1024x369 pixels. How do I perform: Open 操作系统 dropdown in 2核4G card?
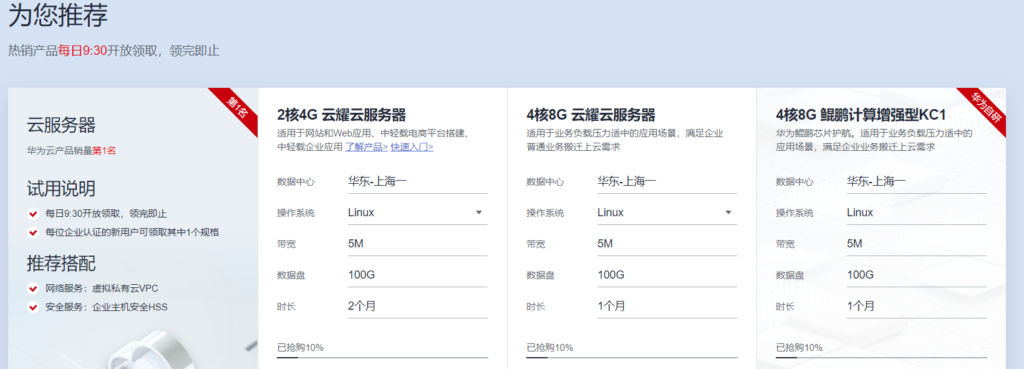[x=417, y=213]
